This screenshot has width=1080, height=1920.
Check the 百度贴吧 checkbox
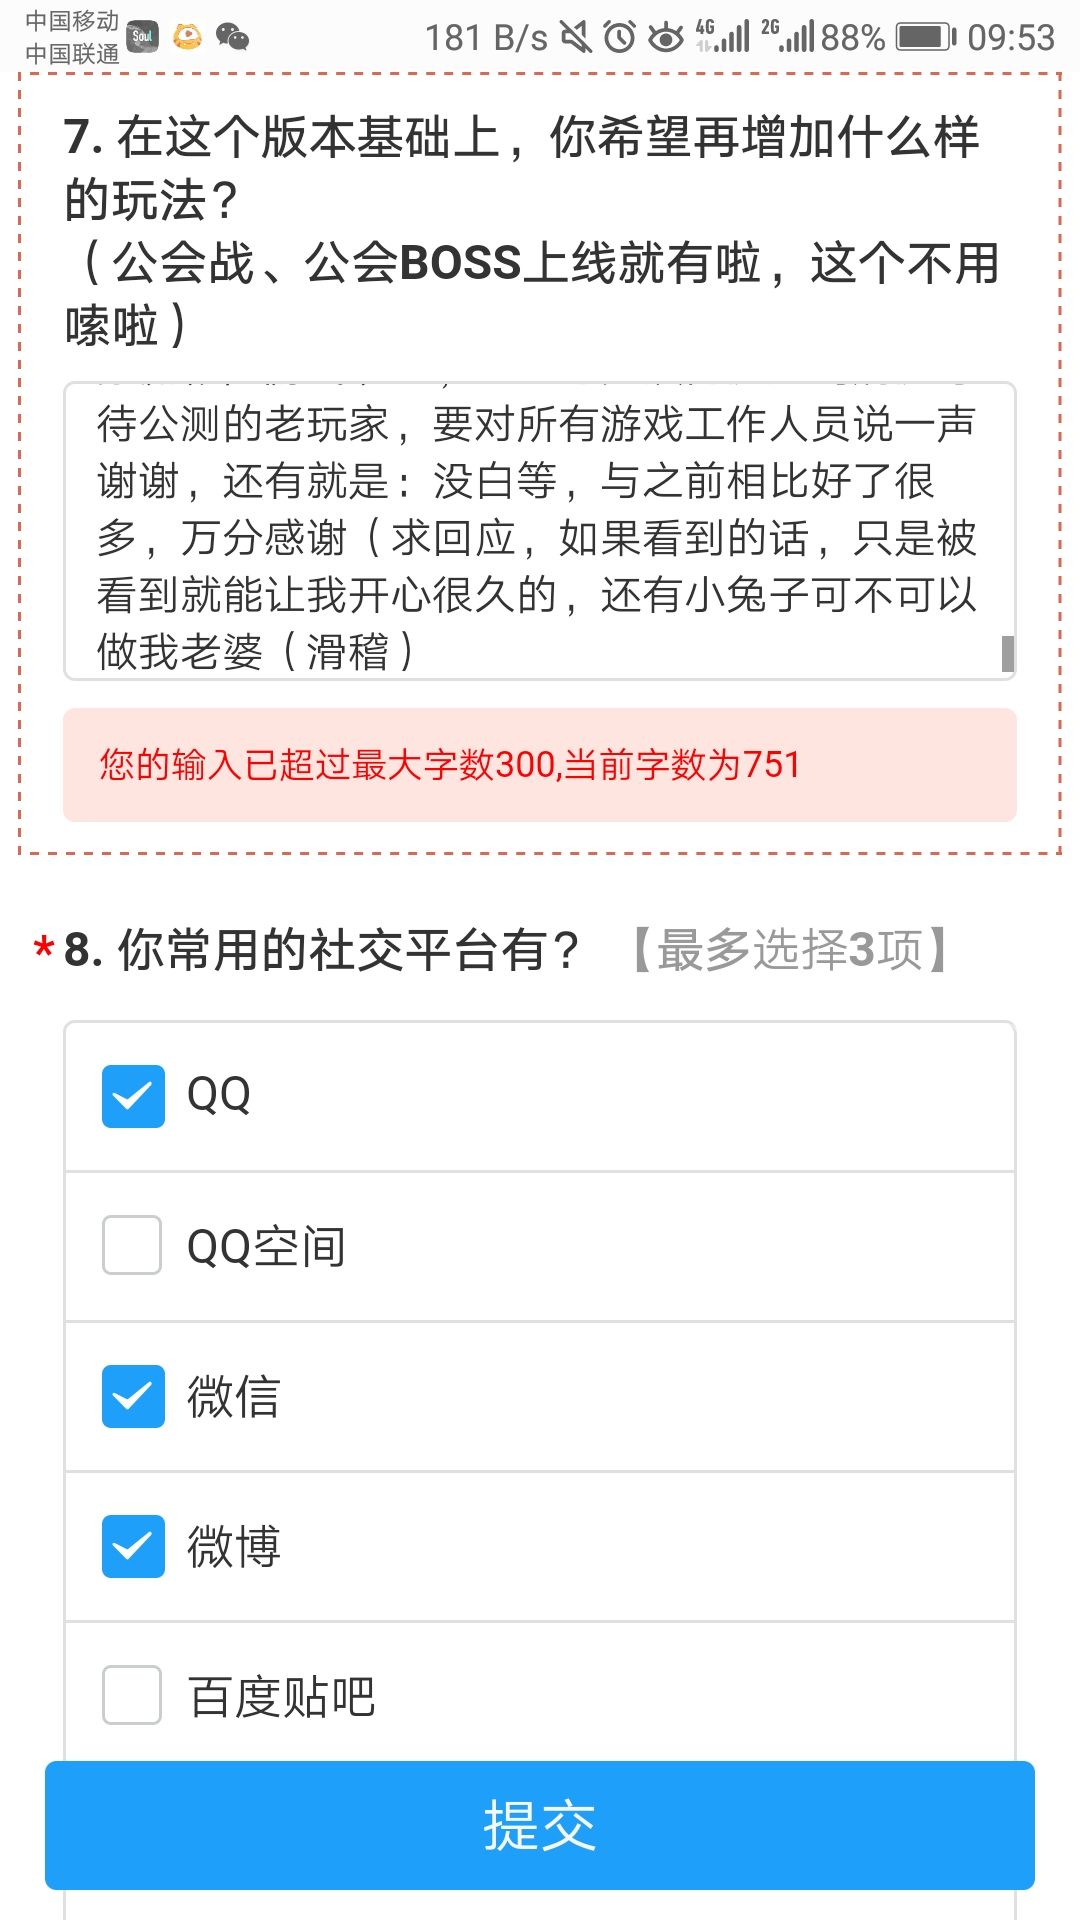[132, 1695]
